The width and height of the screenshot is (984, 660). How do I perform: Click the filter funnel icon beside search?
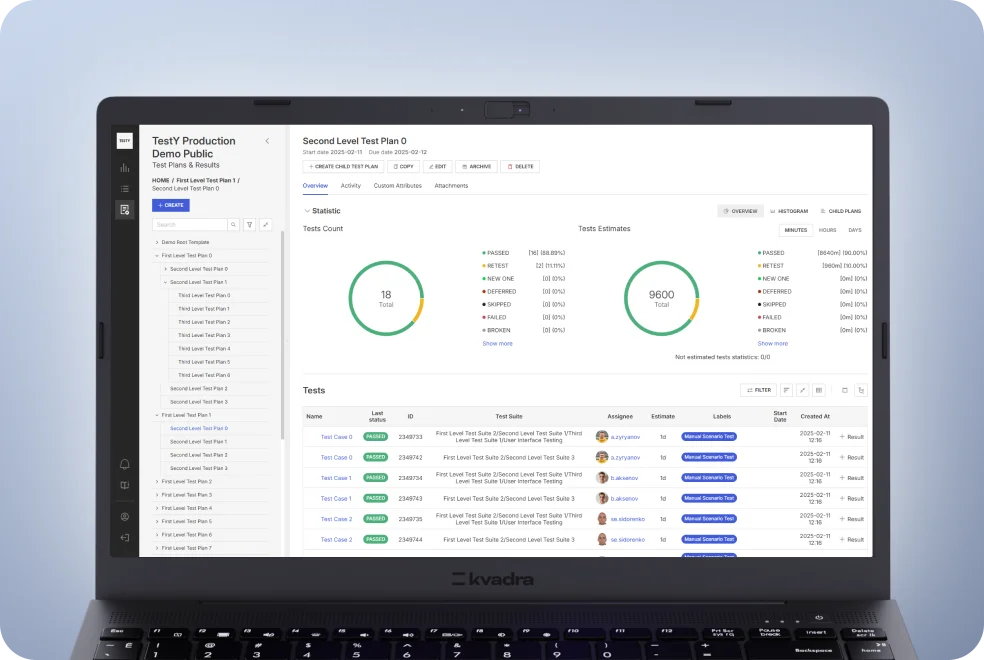(249, 225)
